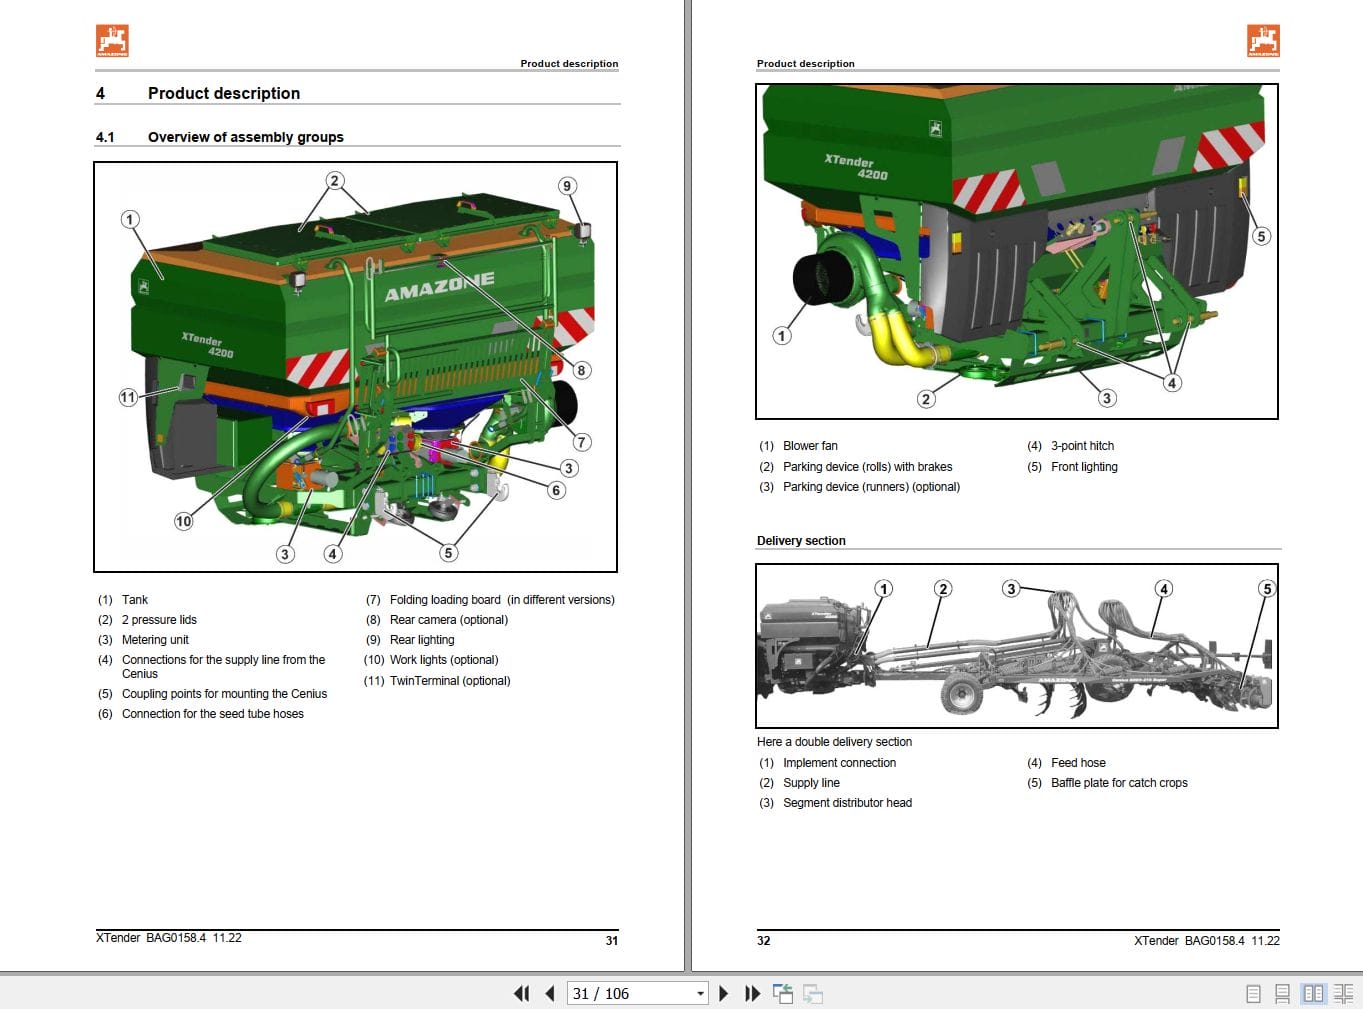Click page number 31 in the footer
Image resolution: width=1363 pixels, height=1009 pixels.
612,940
